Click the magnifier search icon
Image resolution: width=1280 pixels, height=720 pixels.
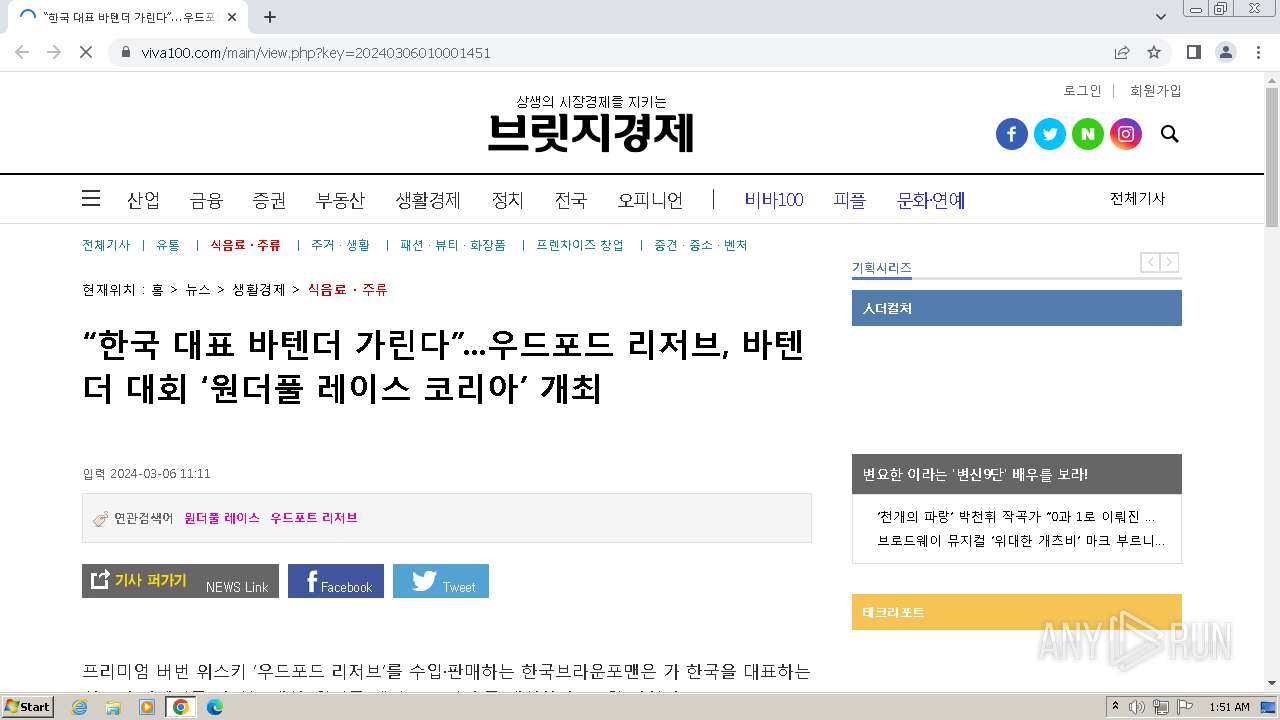[x=1169, y=134]
